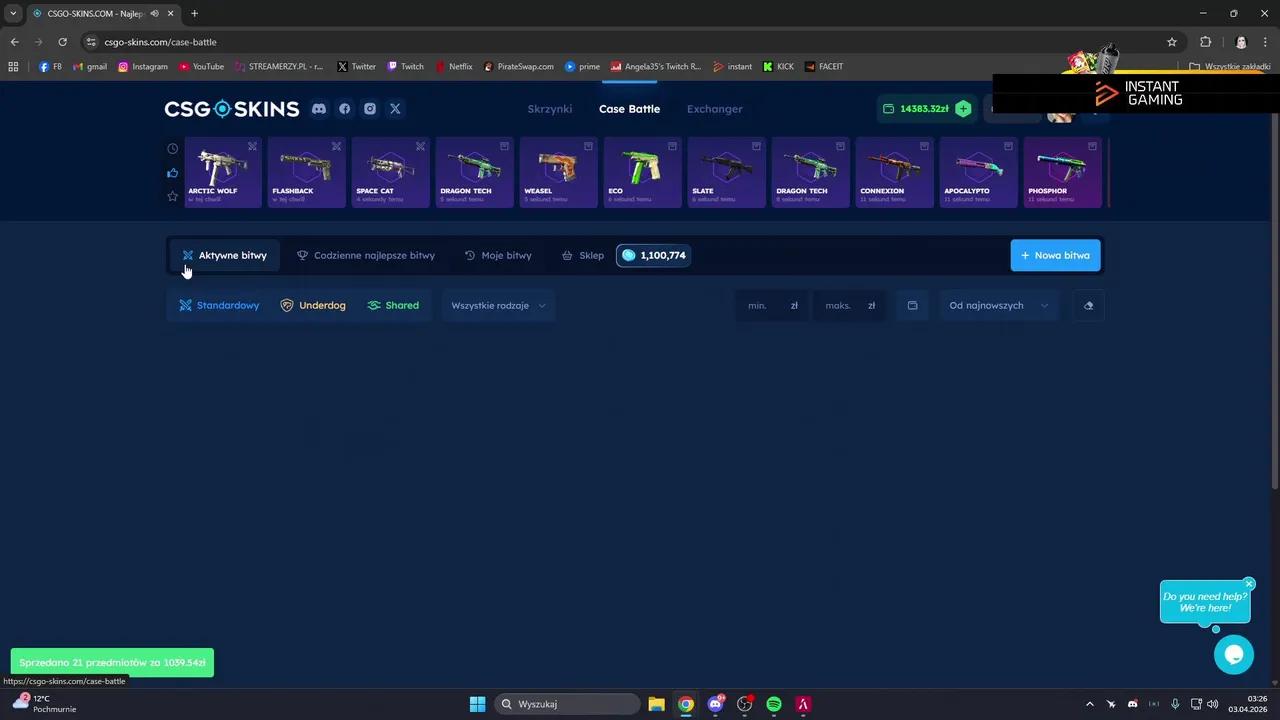Switch to the Skrzynki tab
Image resolution: width=1280 pixels, height=720 pixels.
549,108
